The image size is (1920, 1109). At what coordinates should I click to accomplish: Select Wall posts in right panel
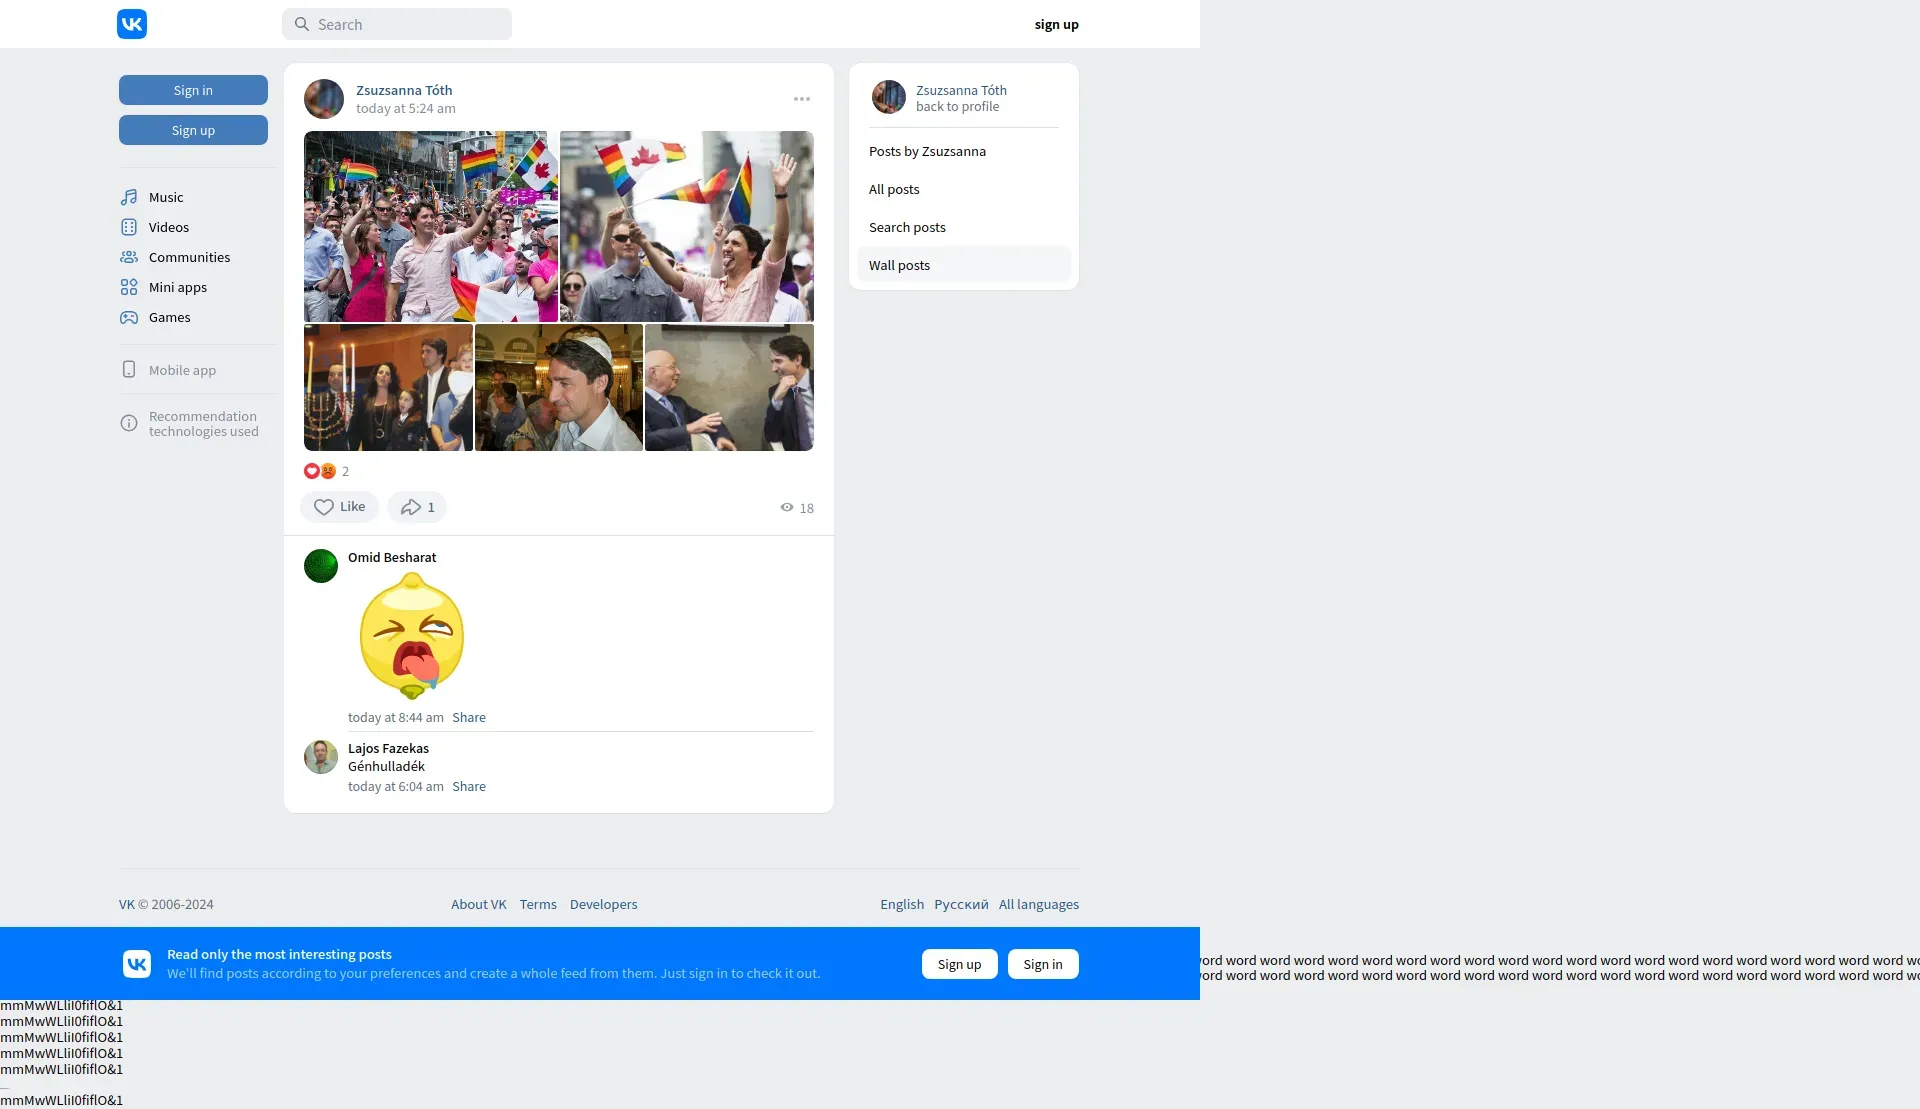click(x=899, y=265)
